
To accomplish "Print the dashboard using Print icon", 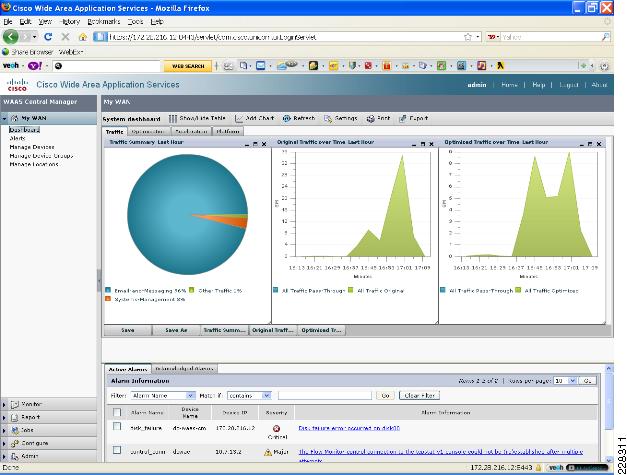I will [371, 118].
